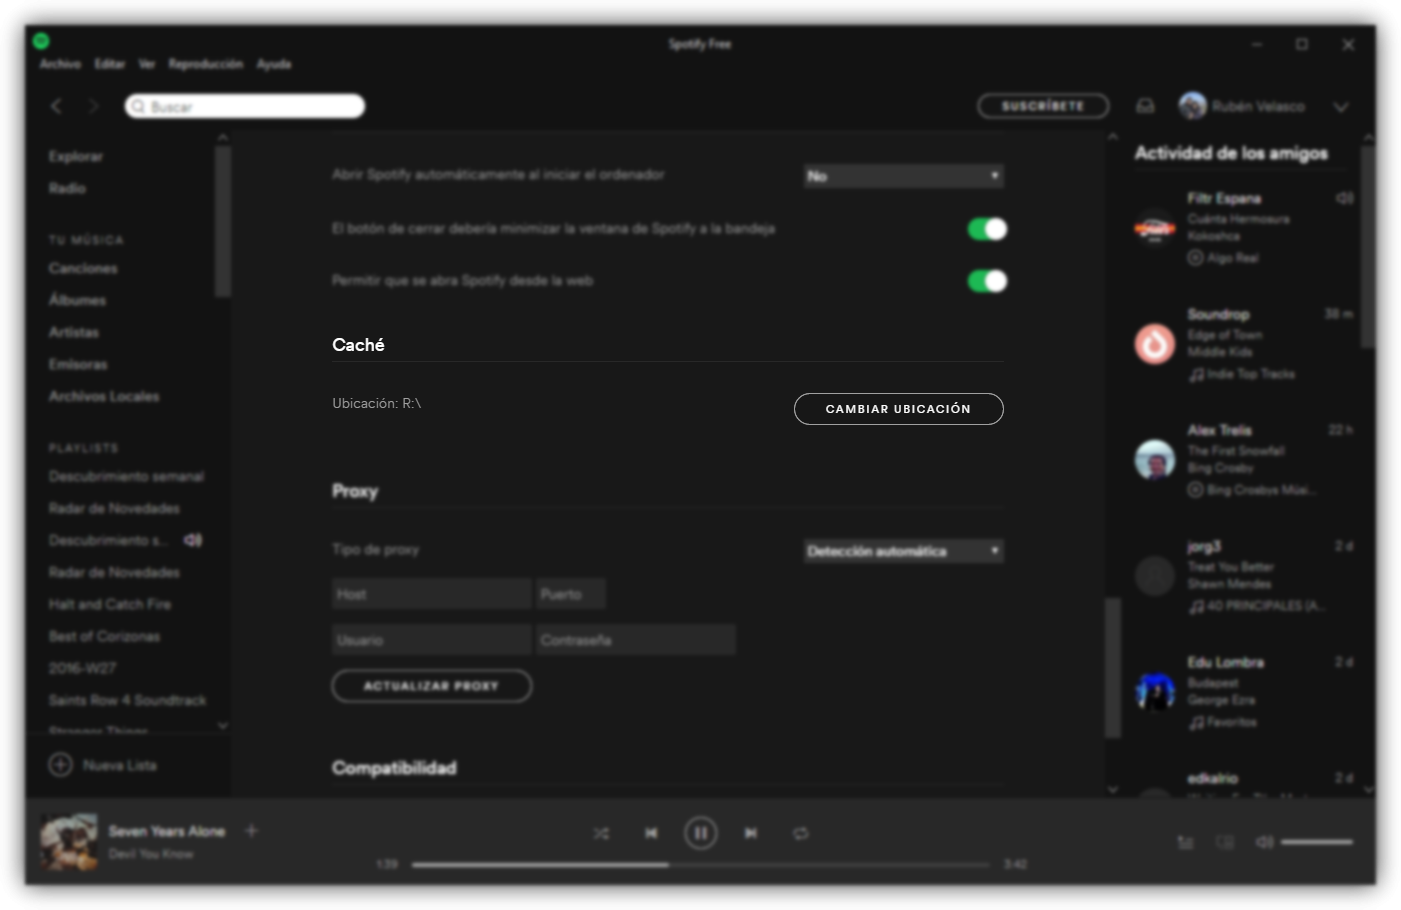1401x910 pixels.
Task: Mute with the volume speaker icon
Action: (1265, 842)
